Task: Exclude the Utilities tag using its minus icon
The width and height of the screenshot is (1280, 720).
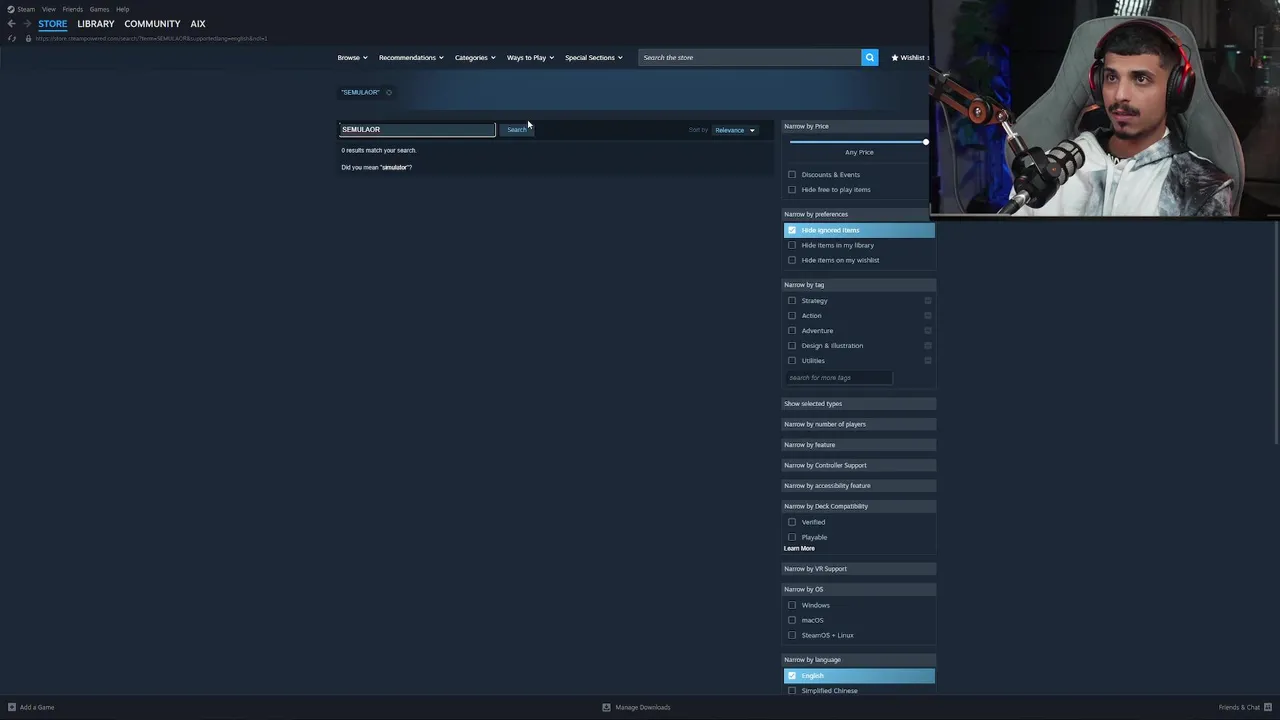Action: pos(928,360)
